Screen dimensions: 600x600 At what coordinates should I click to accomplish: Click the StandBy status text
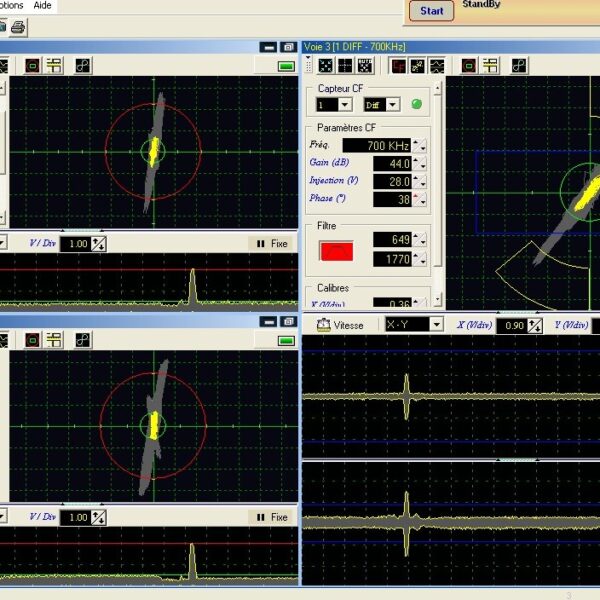tap(481, 4)
